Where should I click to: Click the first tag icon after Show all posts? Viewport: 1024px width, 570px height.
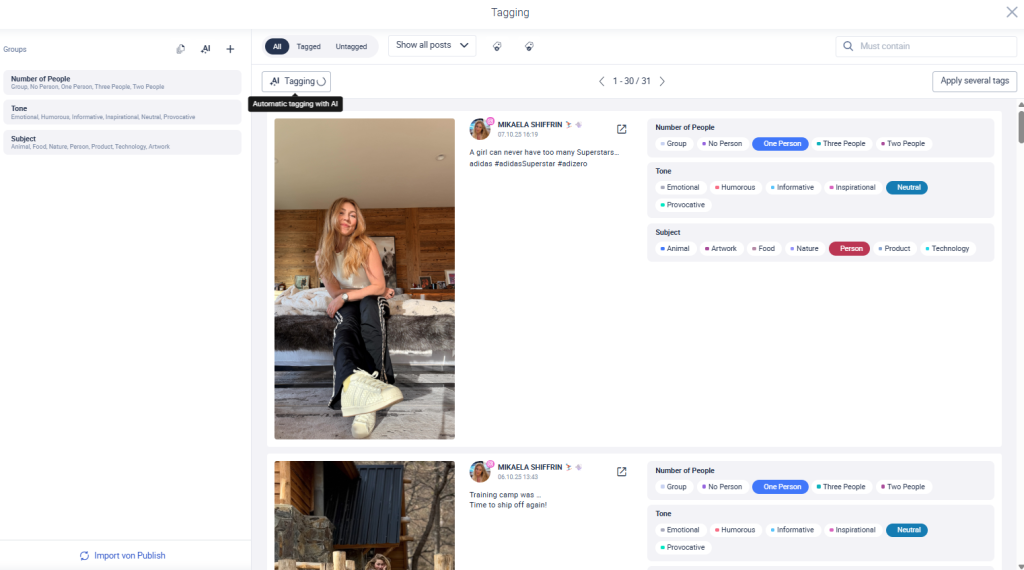[497, 46]
